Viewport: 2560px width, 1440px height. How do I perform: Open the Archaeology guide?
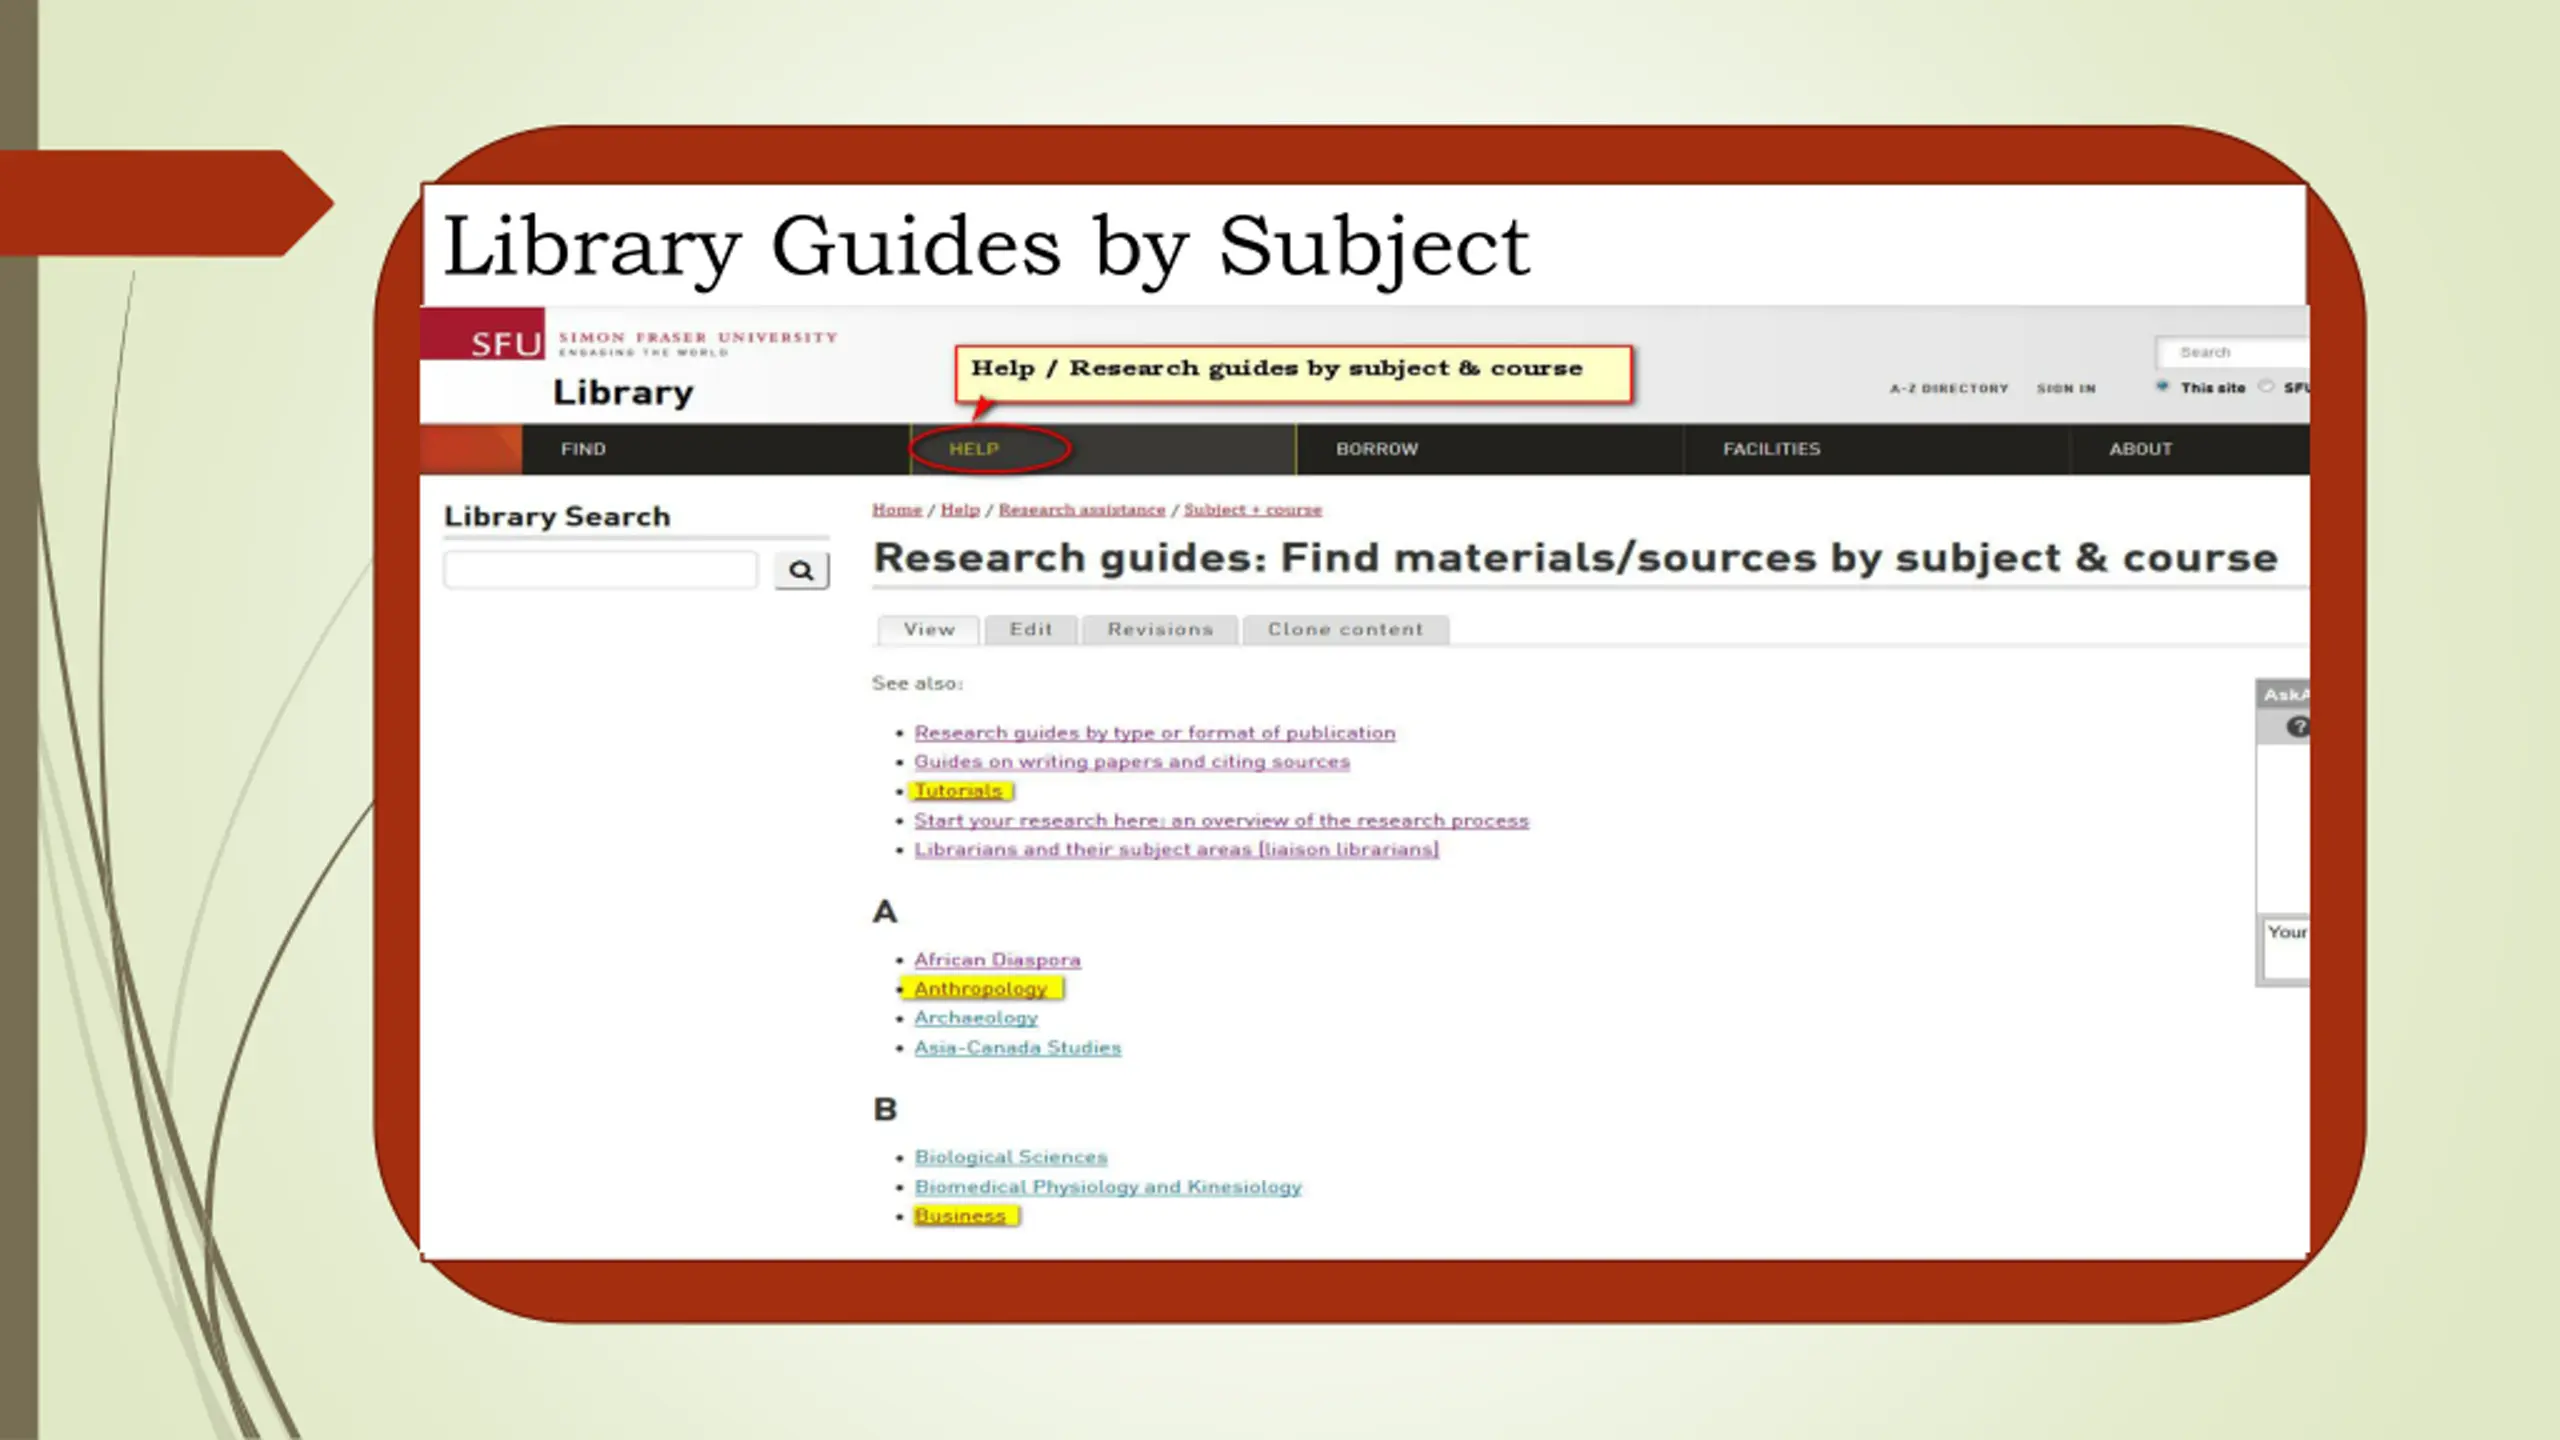[976, 1017]
